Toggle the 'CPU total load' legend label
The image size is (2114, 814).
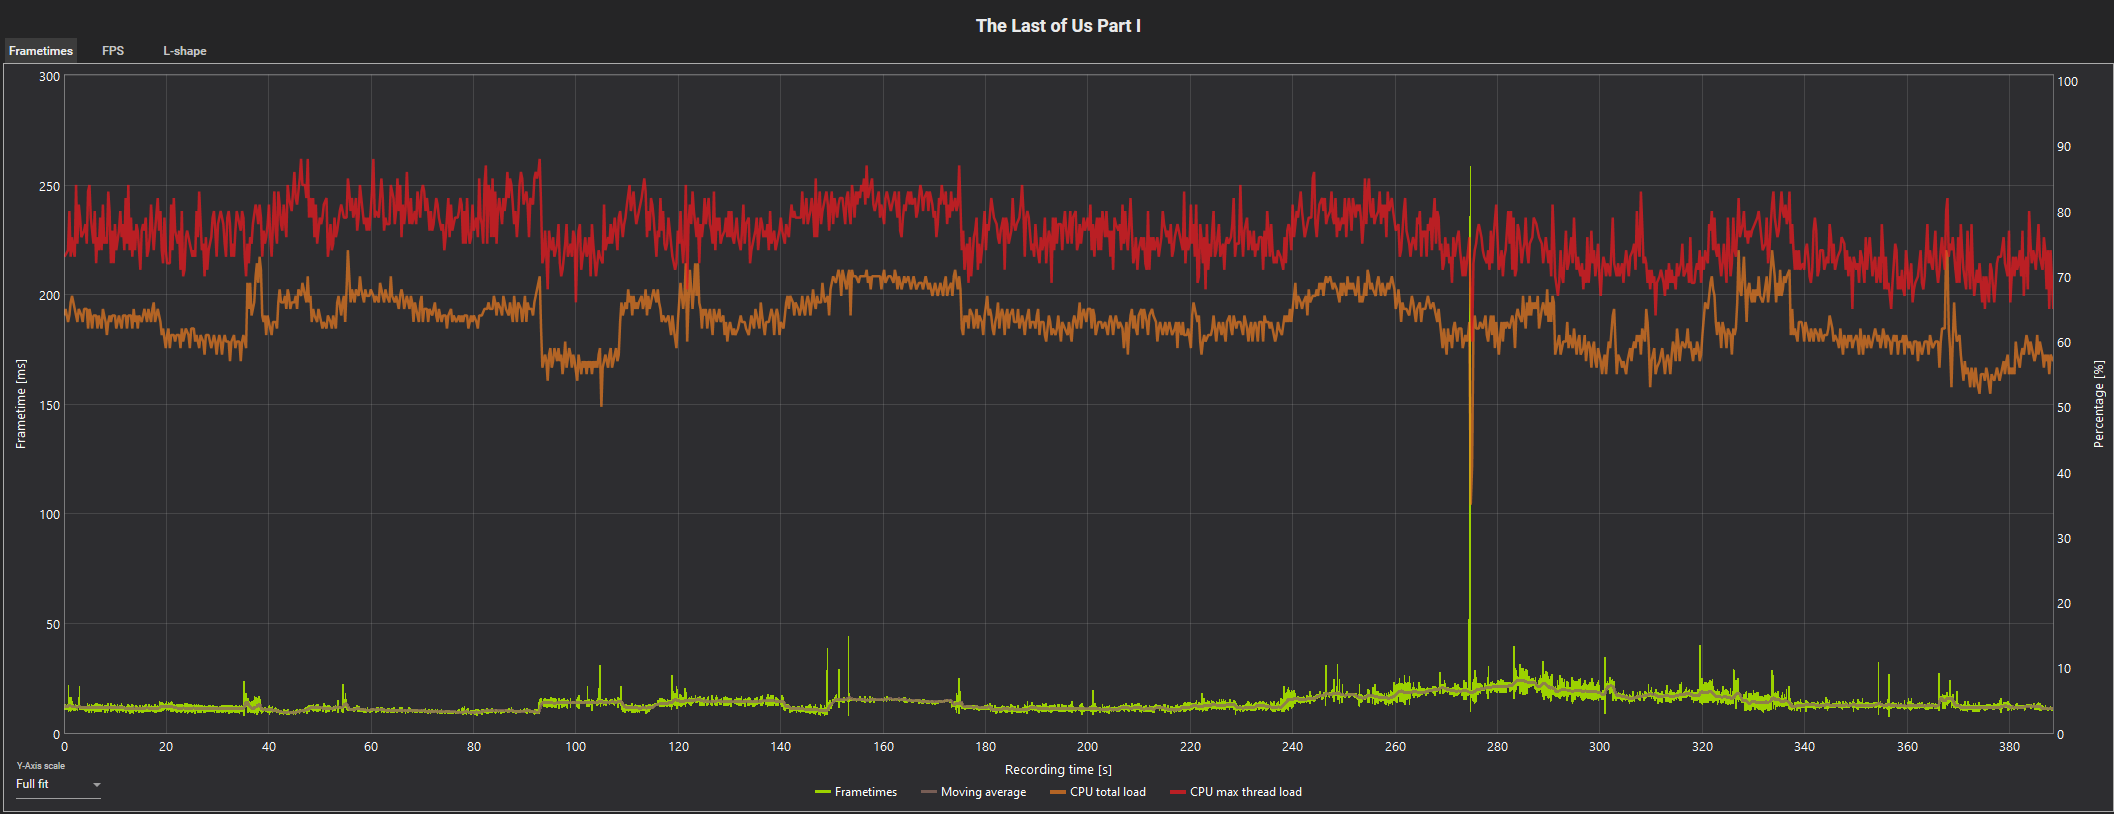1108,792
